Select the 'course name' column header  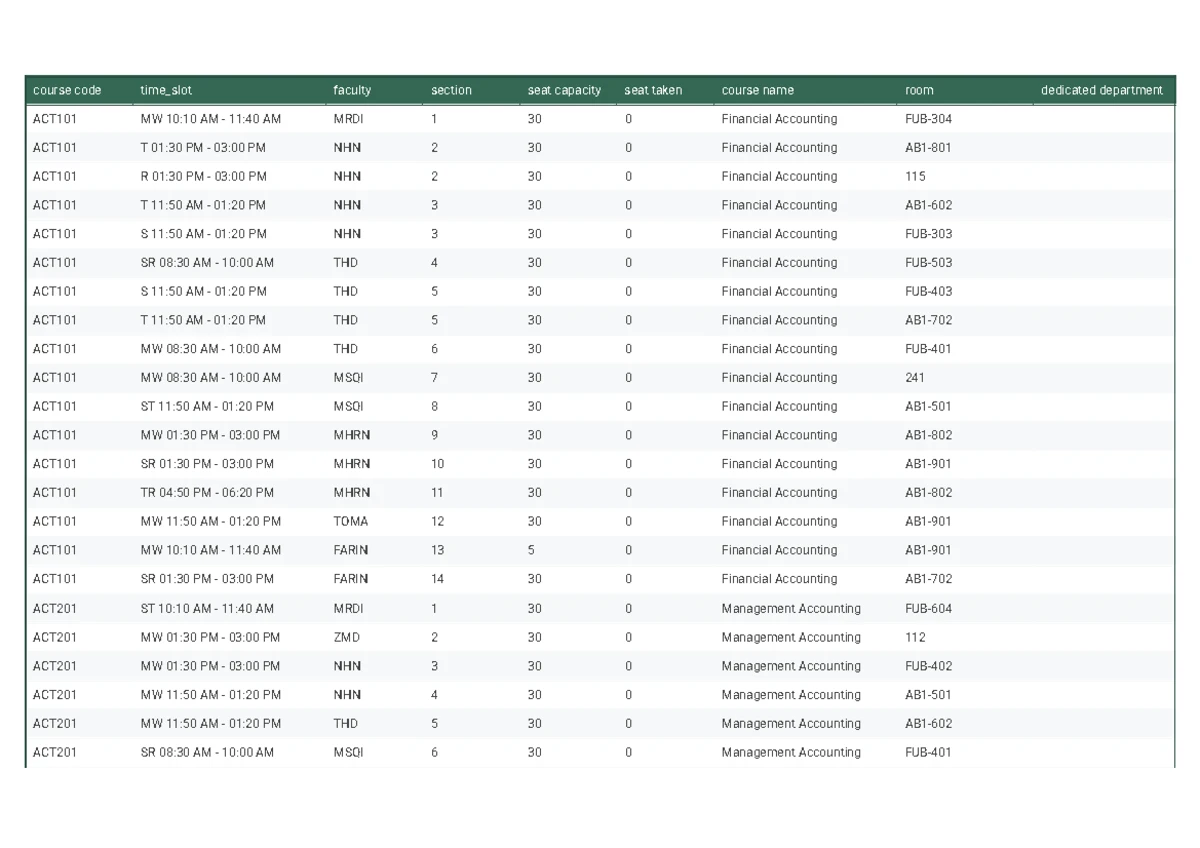pyautogui.click(x=758, y=90)
